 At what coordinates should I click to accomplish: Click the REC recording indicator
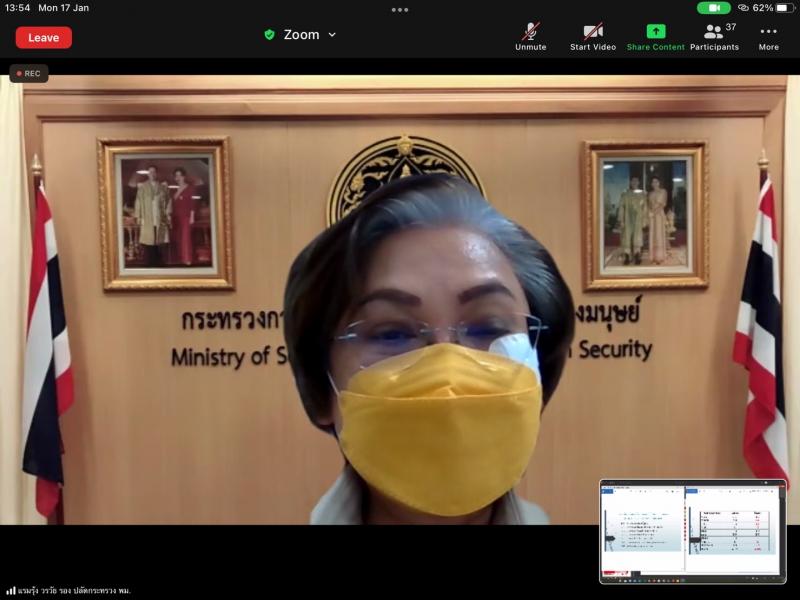coord(29,73)
